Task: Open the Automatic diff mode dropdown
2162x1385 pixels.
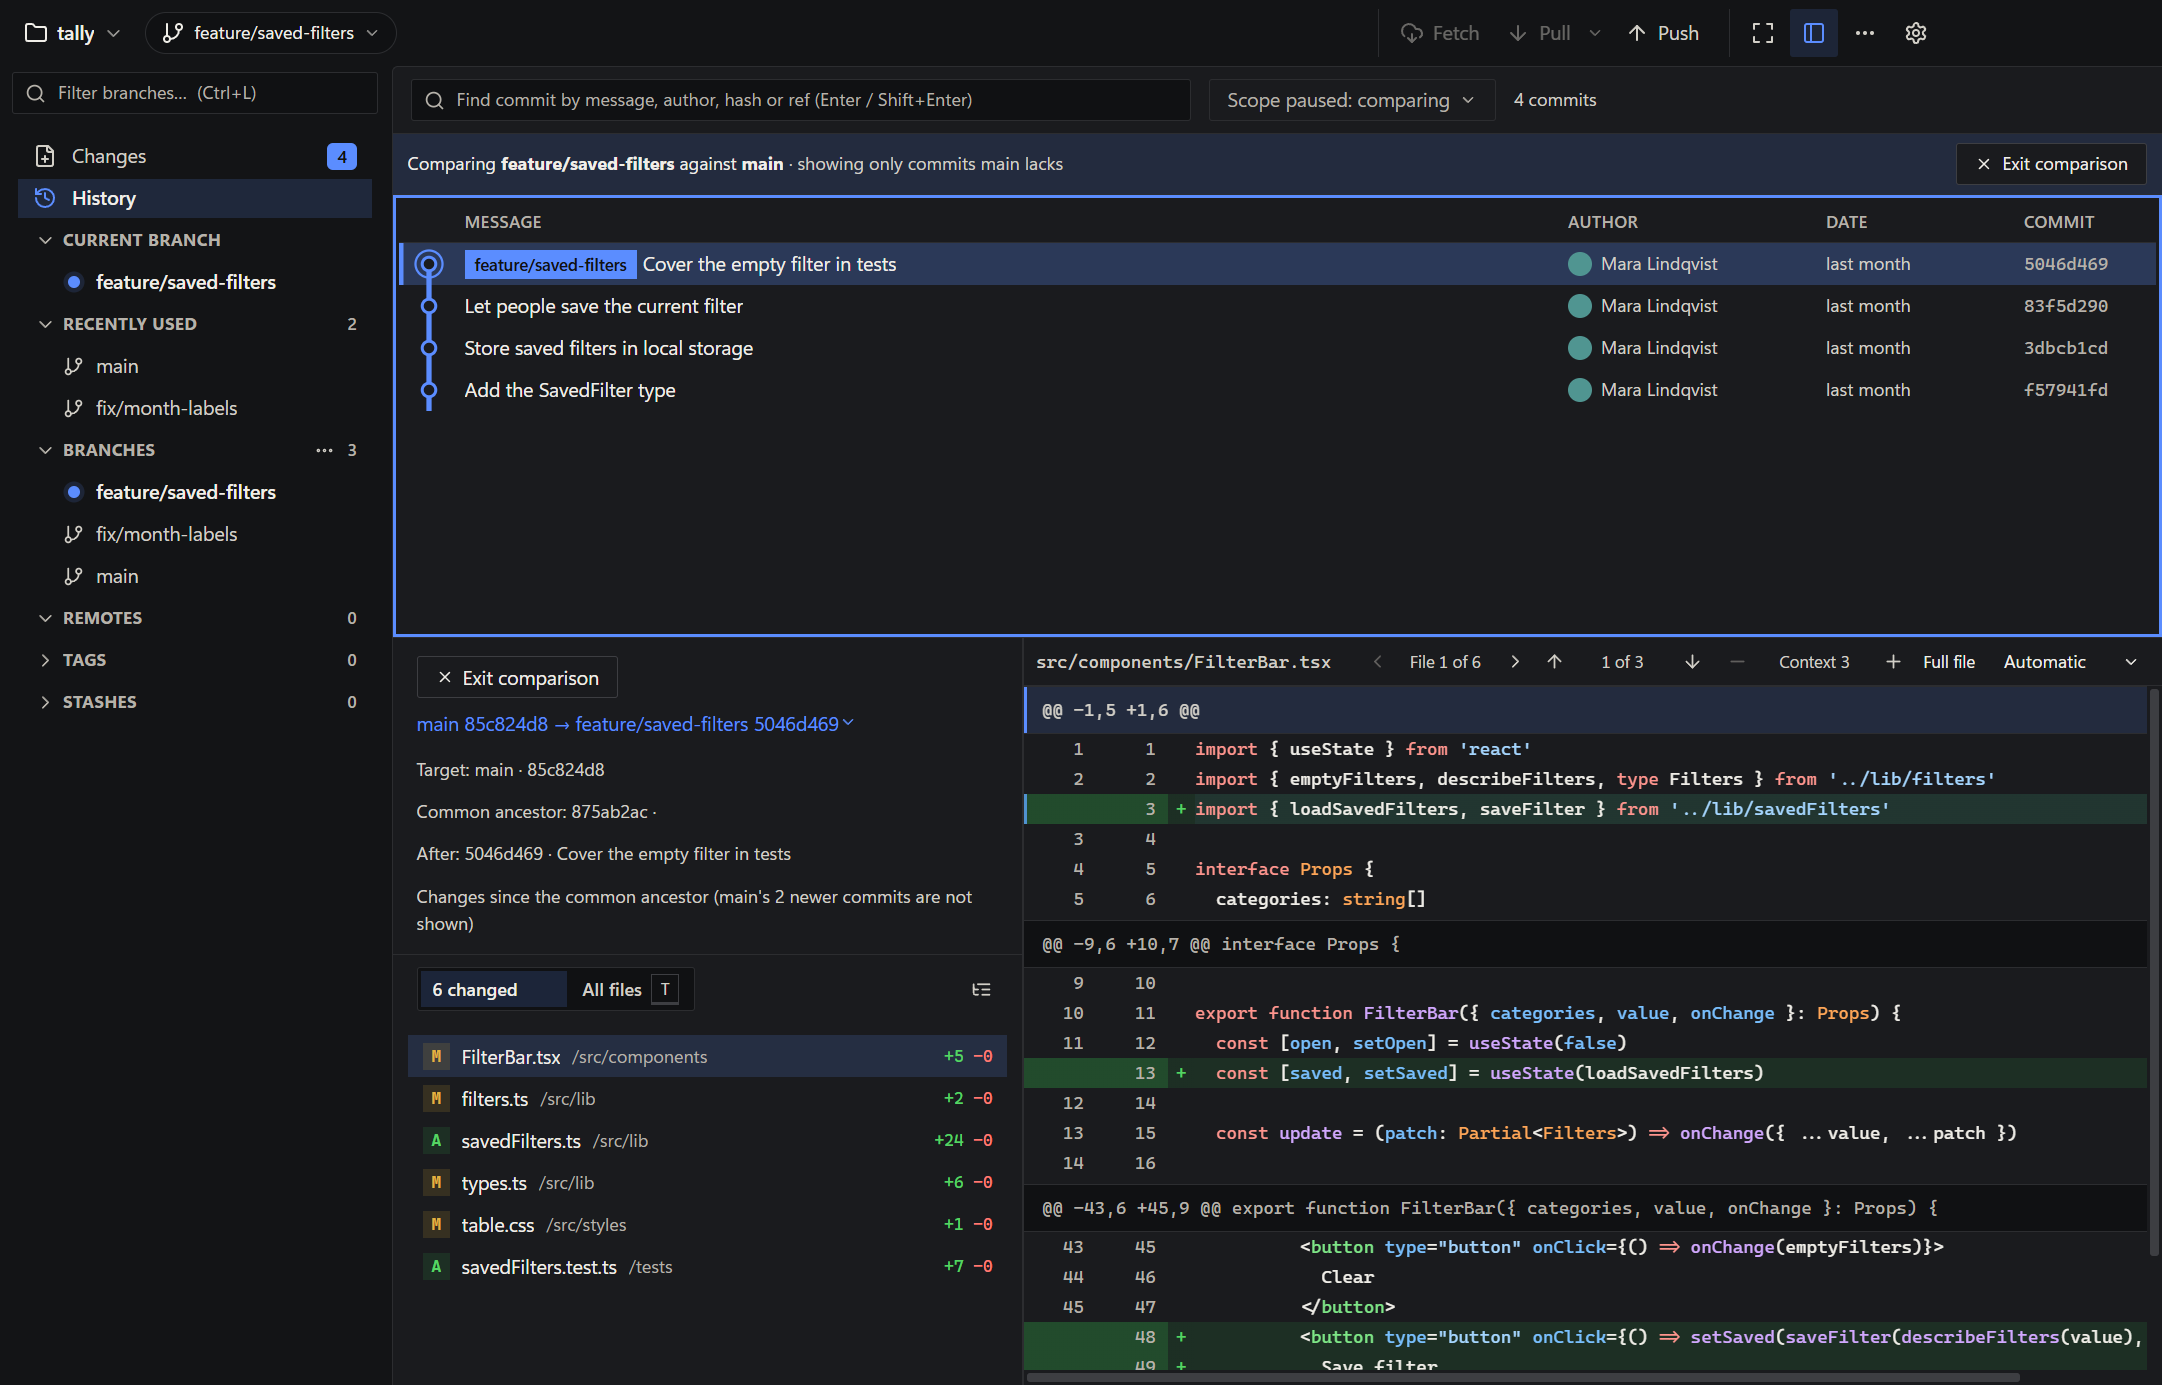Action: (x=2070, y=662)
